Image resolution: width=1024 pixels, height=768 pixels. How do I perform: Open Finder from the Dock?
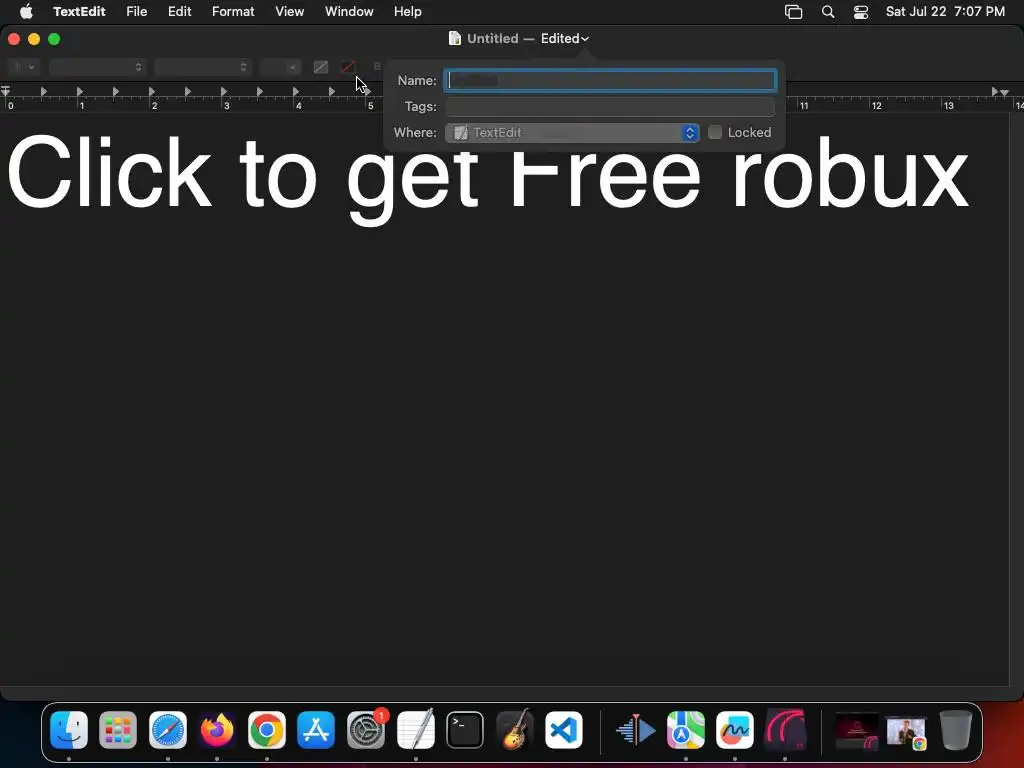tap(69, 729)
